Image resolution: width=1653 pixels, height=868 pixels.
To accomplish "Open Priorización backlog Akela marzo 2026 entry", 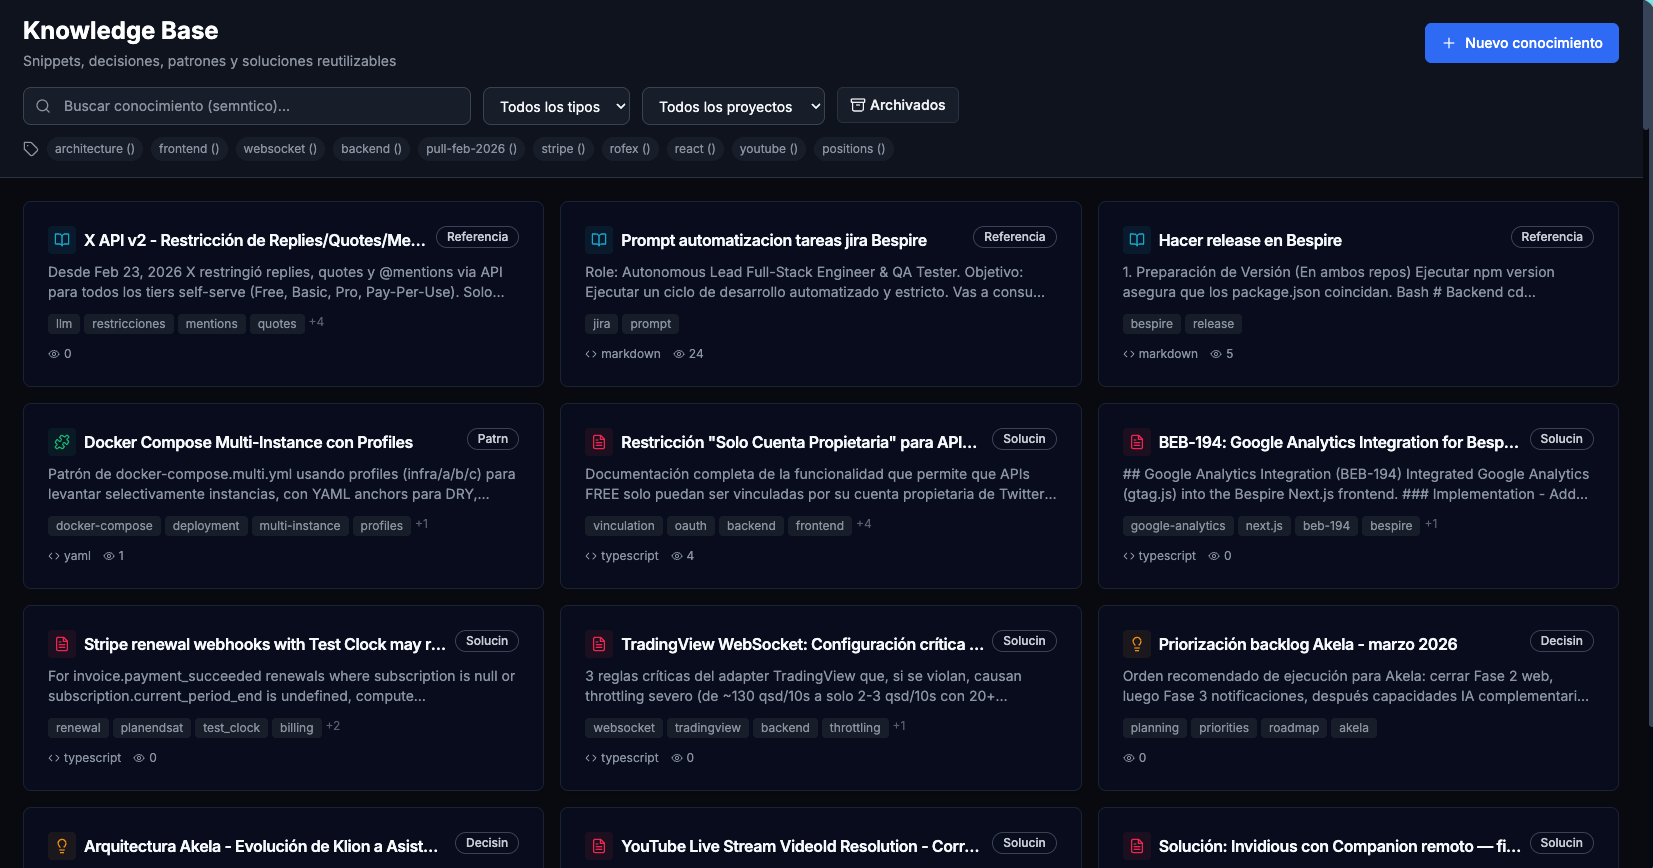I will pos(1358,698).
